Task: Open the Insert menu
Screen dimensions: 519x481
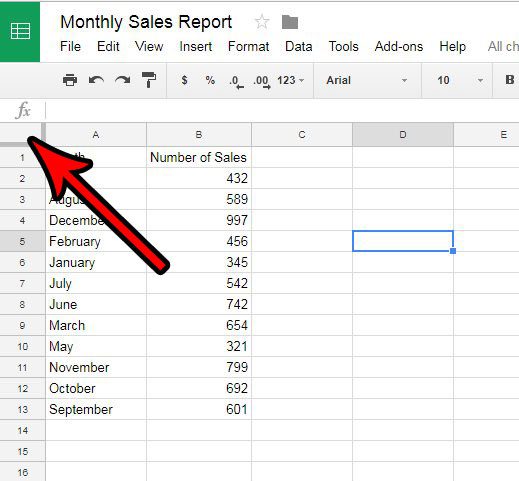Action: coord(196,46)
